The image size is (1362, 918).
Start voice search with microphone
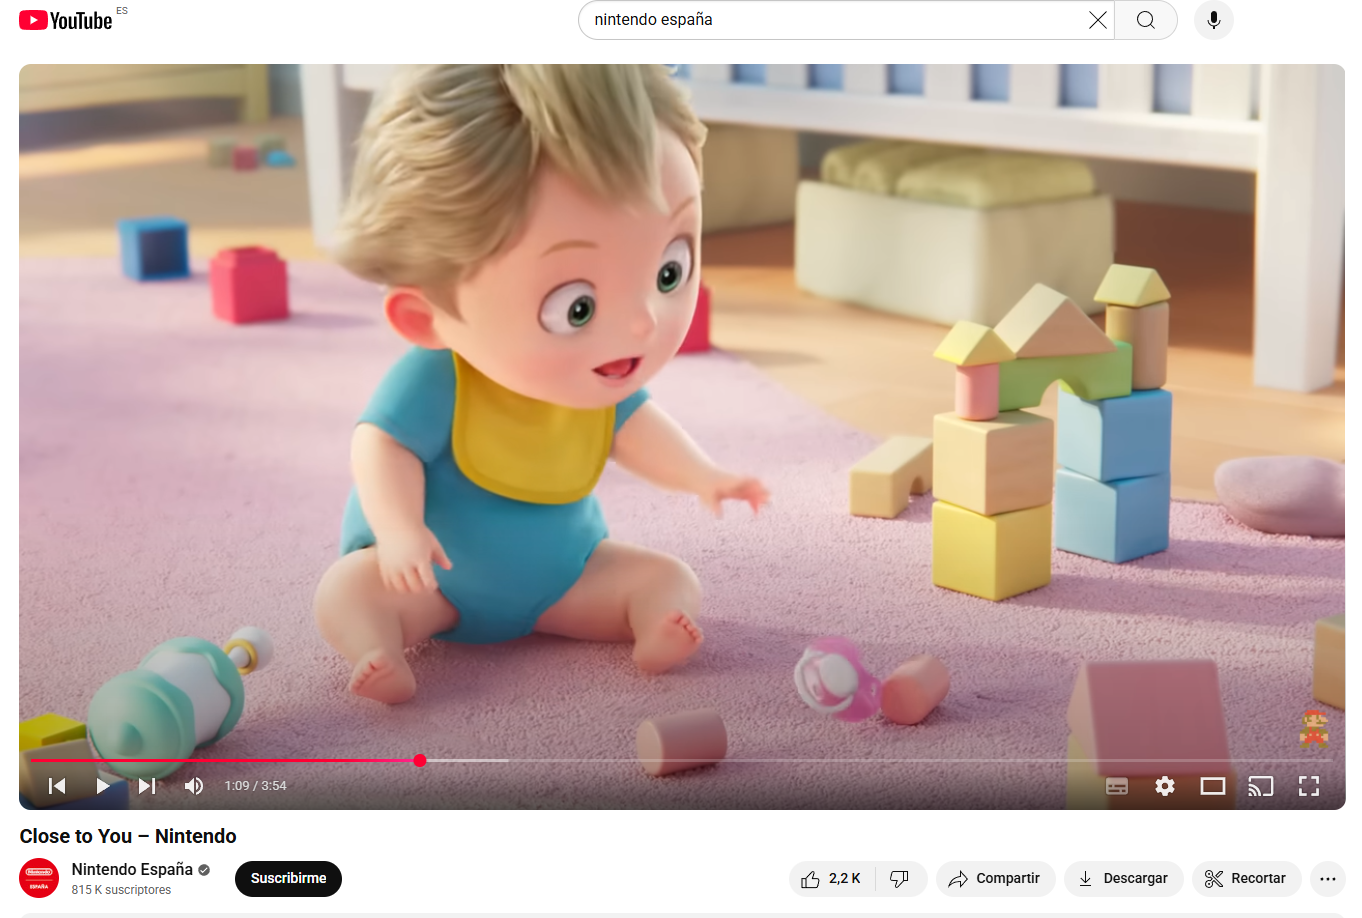pyautogui.click(x=1213, y=20)
